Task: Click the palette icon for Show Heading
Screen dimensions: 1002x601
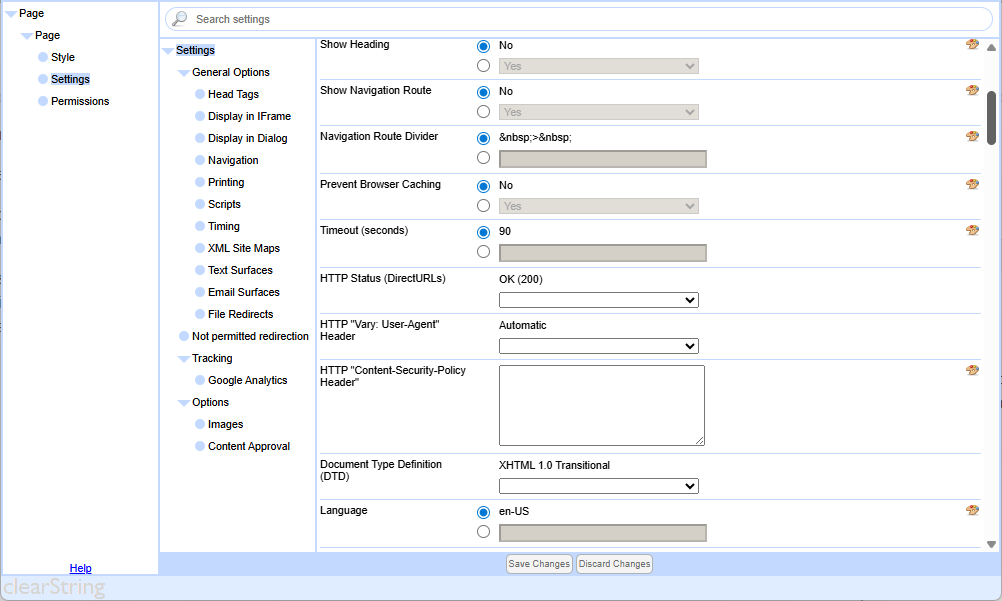Action: (972, 45)
